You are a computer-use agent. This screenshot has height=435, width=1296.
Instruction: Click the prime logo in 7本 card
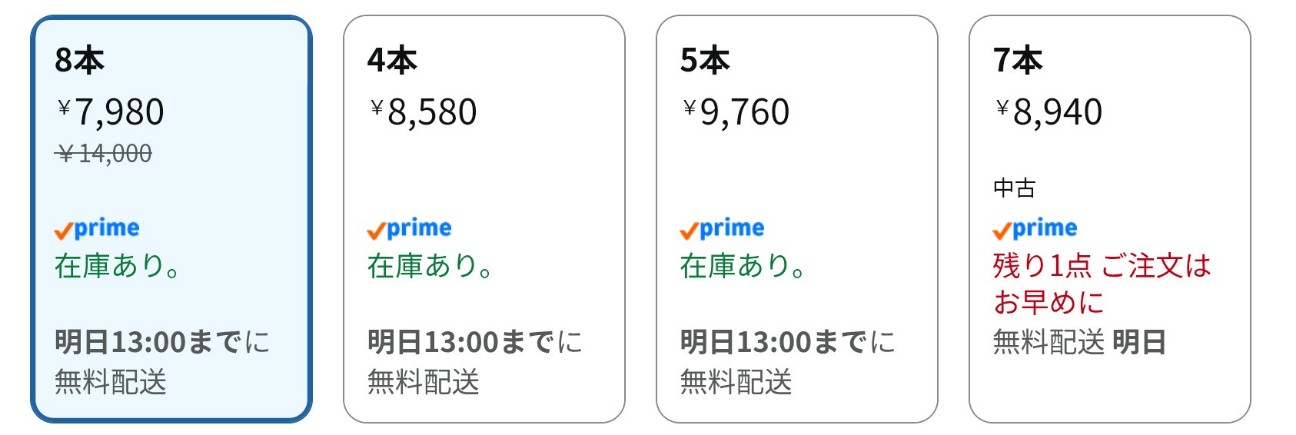pyautogui.click(x=1036, y=229)
